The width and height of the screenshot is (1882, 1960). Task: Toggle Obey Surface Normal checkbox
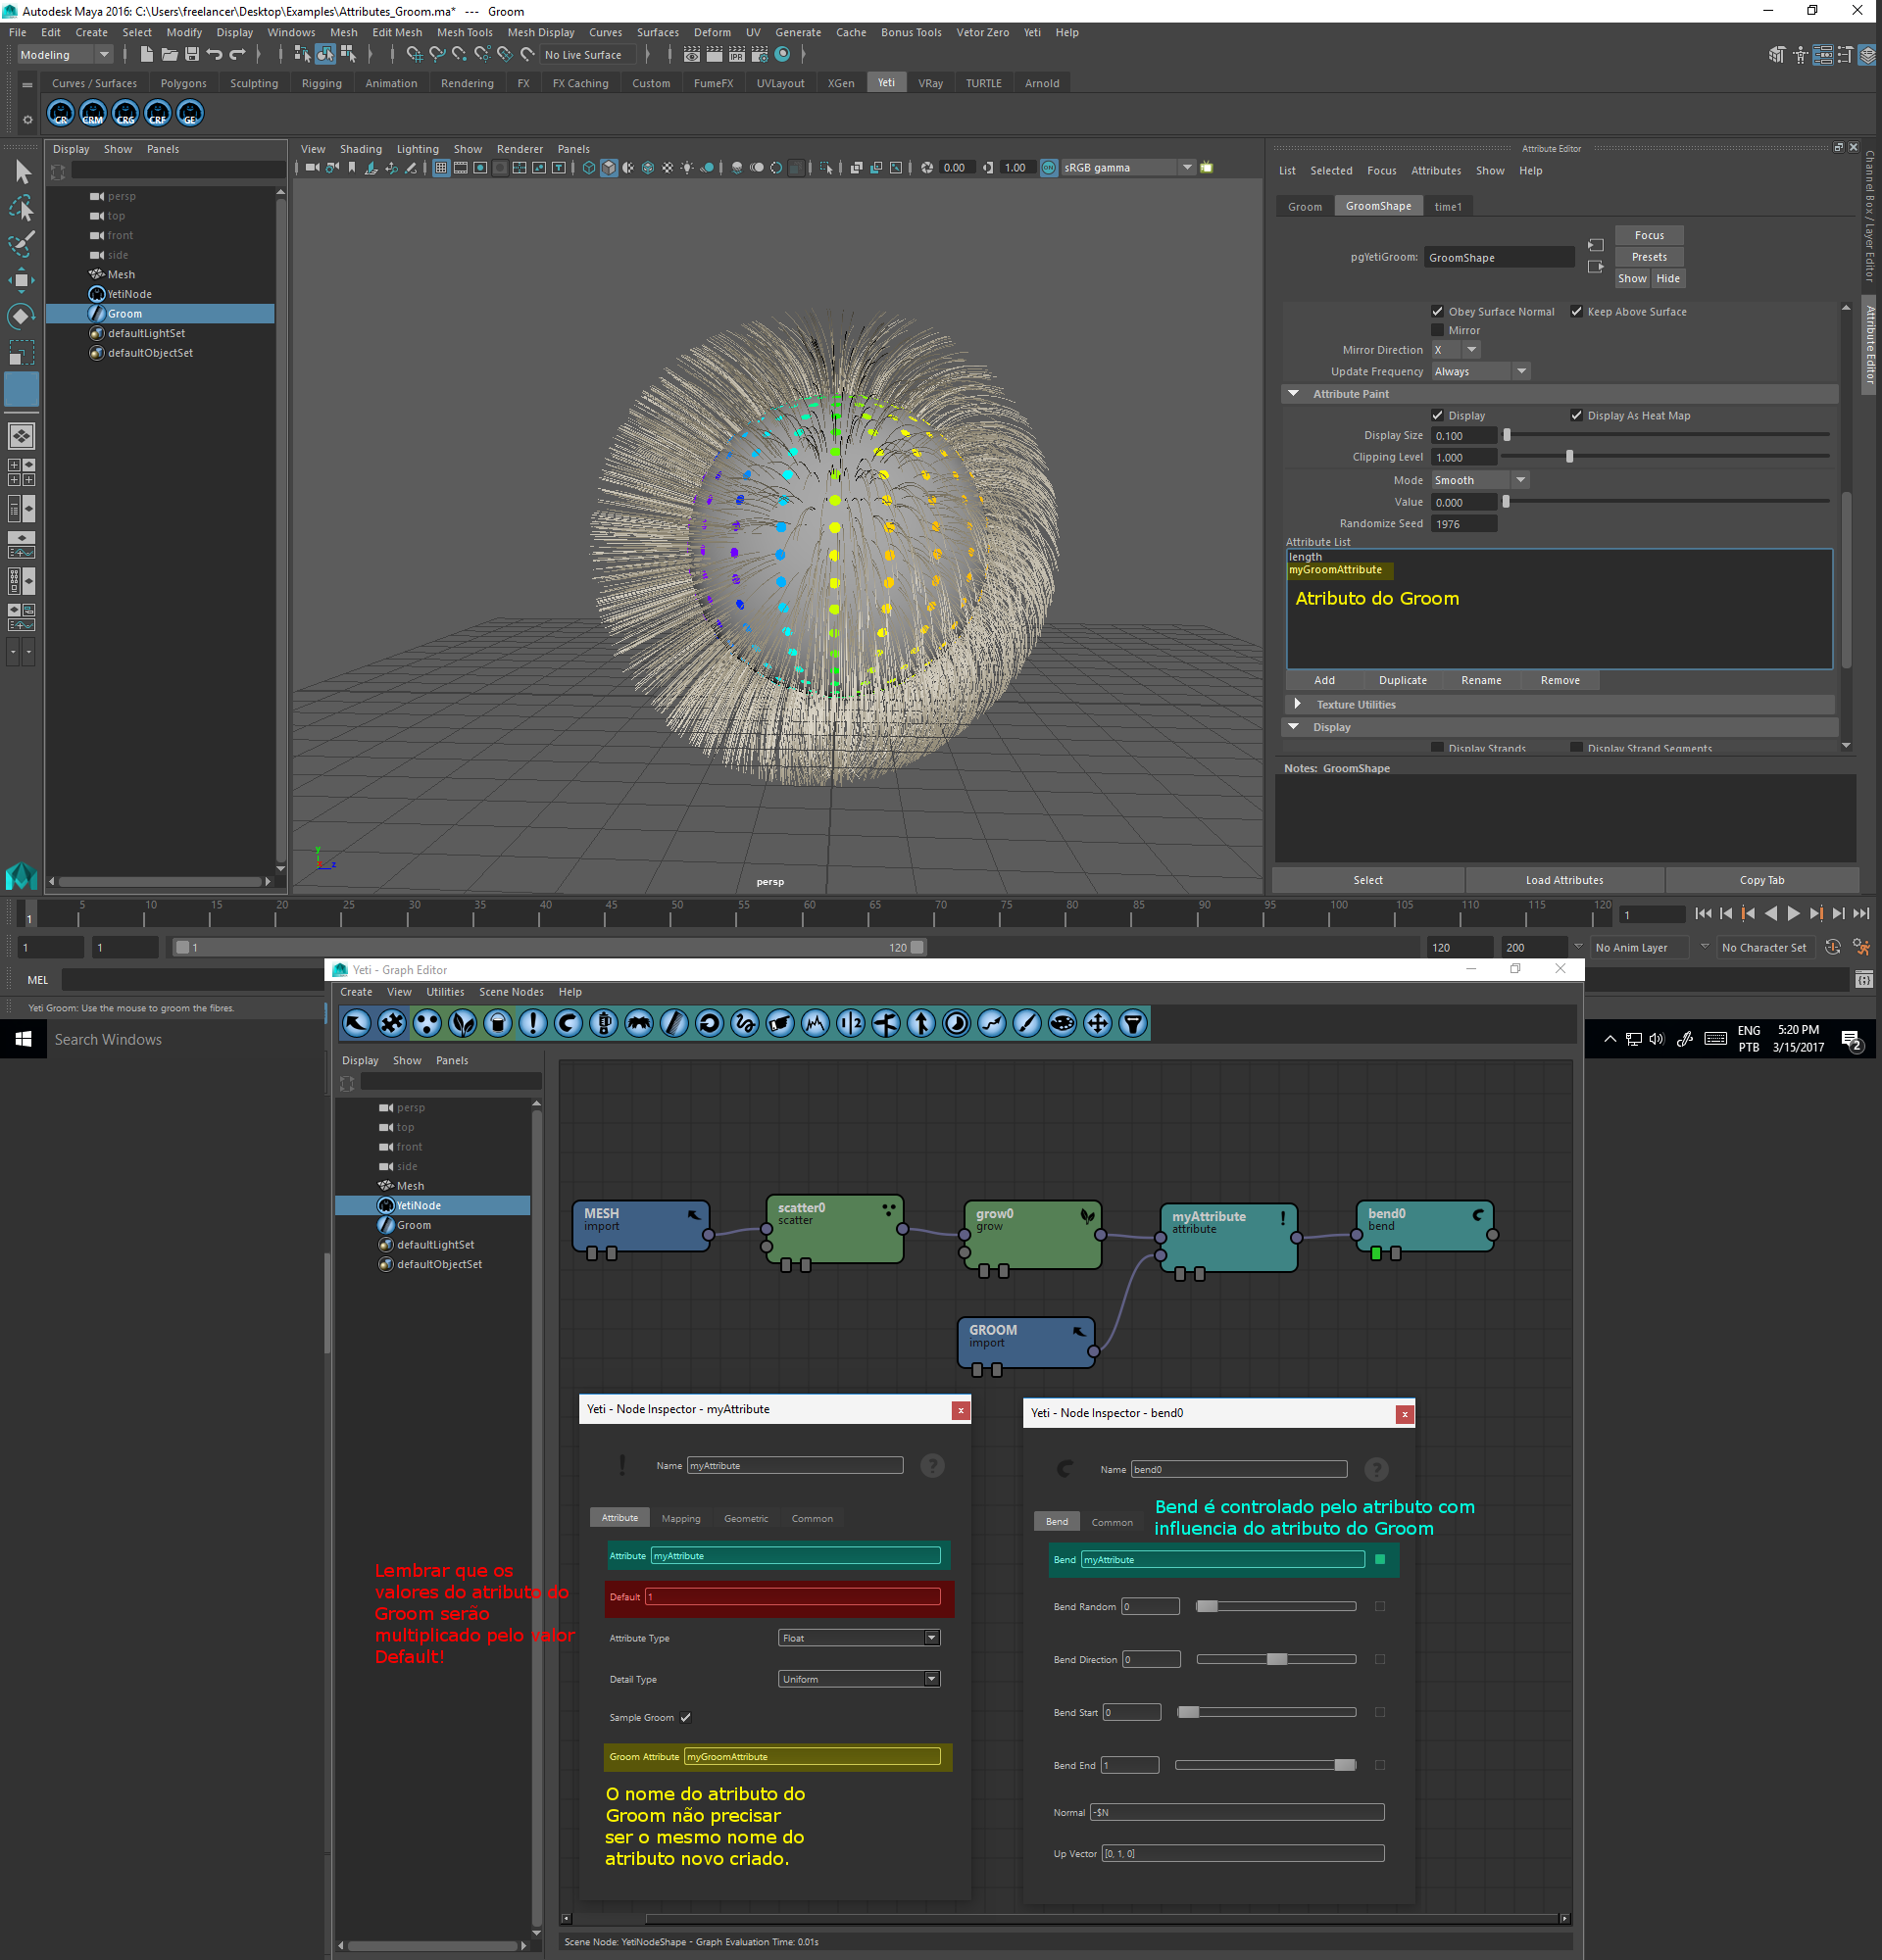1437,312
